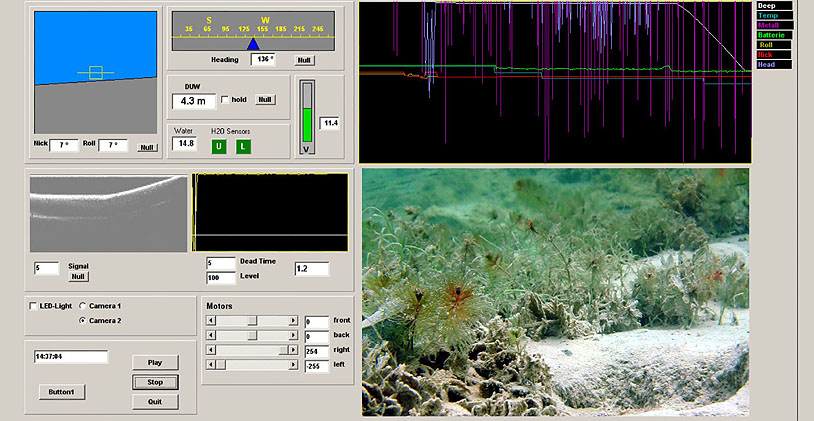Select the Camera 1 radio button

click(x=82, y=305)
